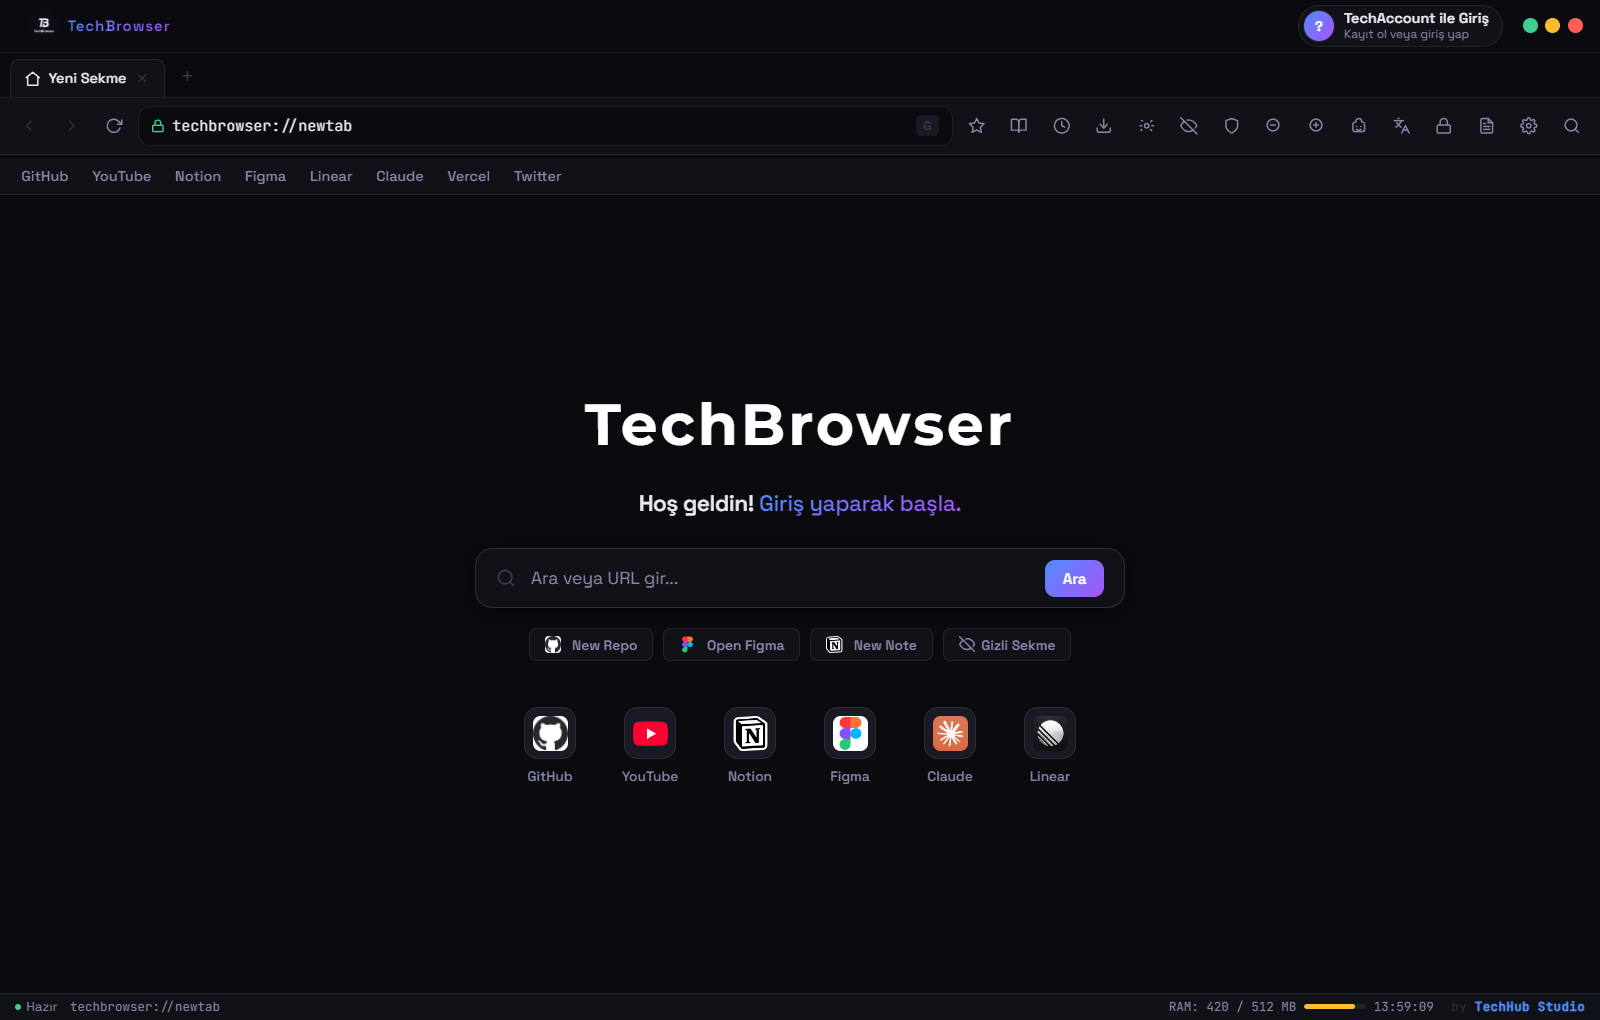
Task: Open Vercel bookmark in bookmarks bar
Action: [468, 176]
